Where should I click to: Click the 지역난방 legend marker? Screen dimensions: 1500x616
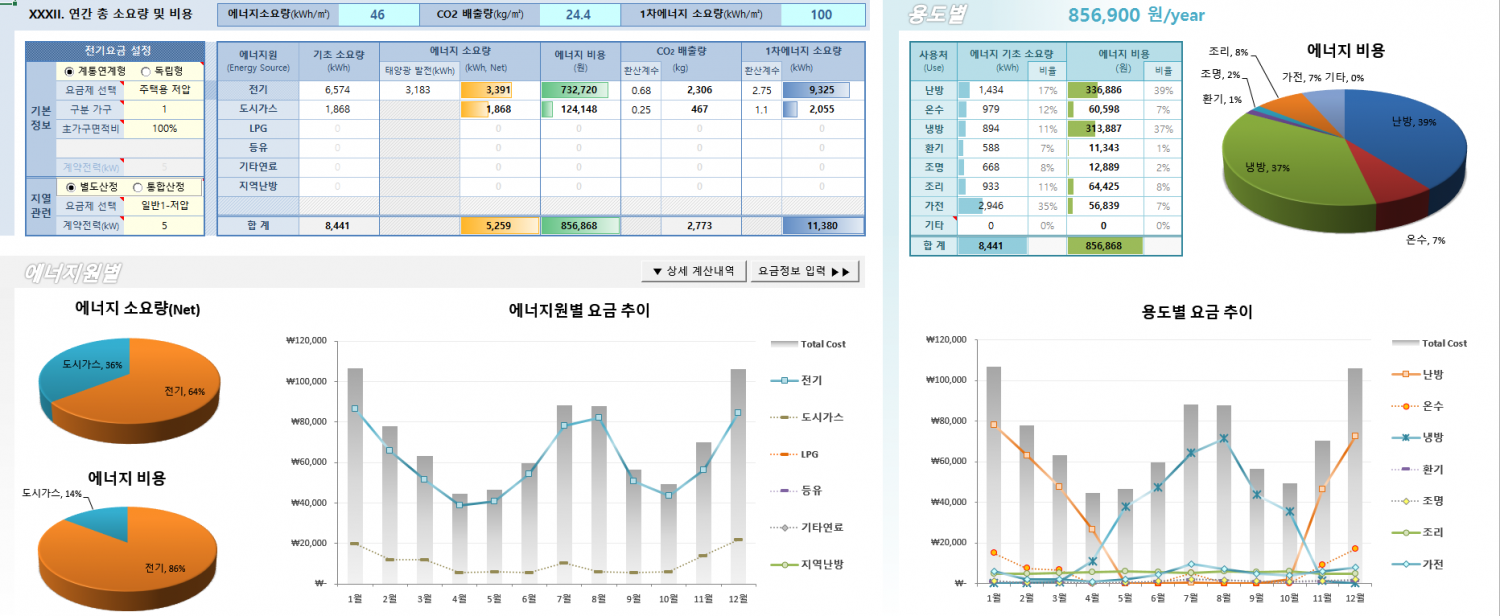[784, 565]
